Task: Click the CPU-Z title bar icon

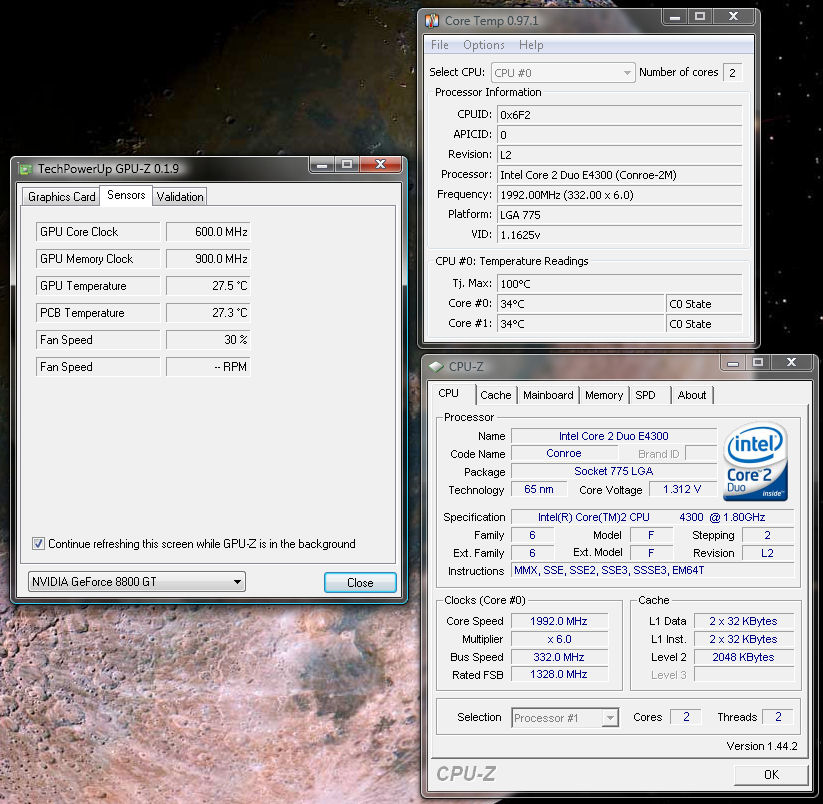Action: 436,367
